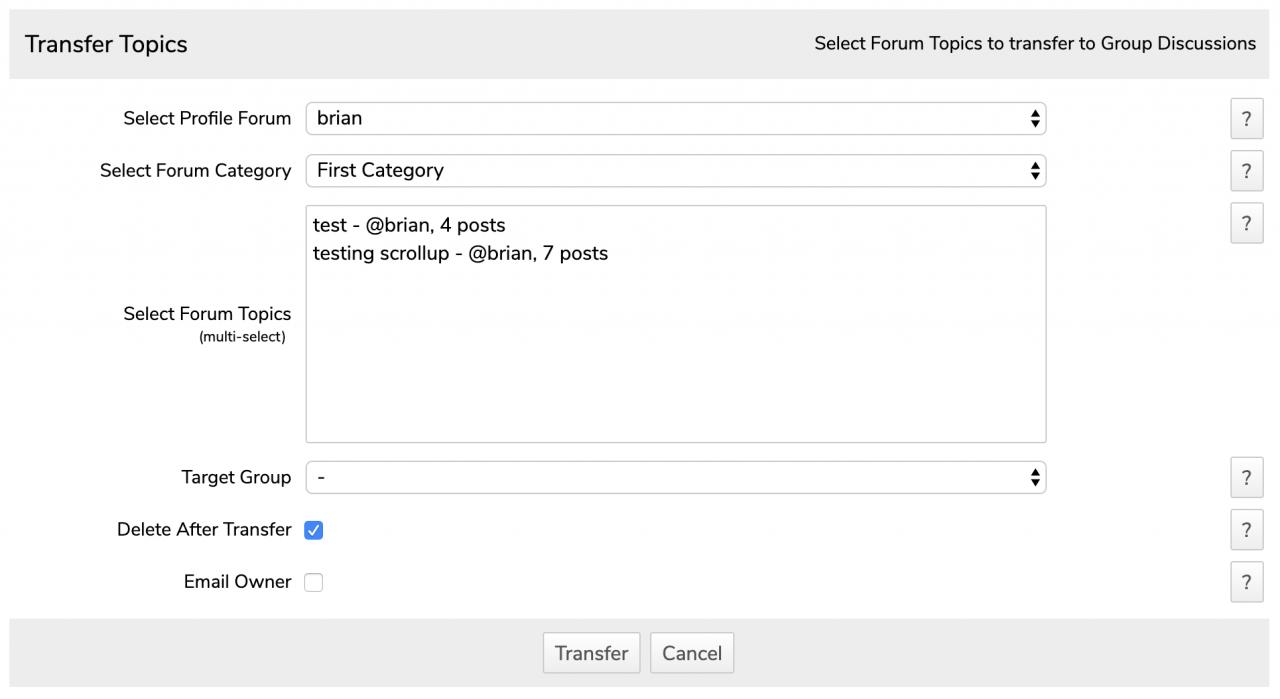Open help icon beside Forum Topics list
The height and width of the screenshot is (699, 1280).
point(1246,224)
